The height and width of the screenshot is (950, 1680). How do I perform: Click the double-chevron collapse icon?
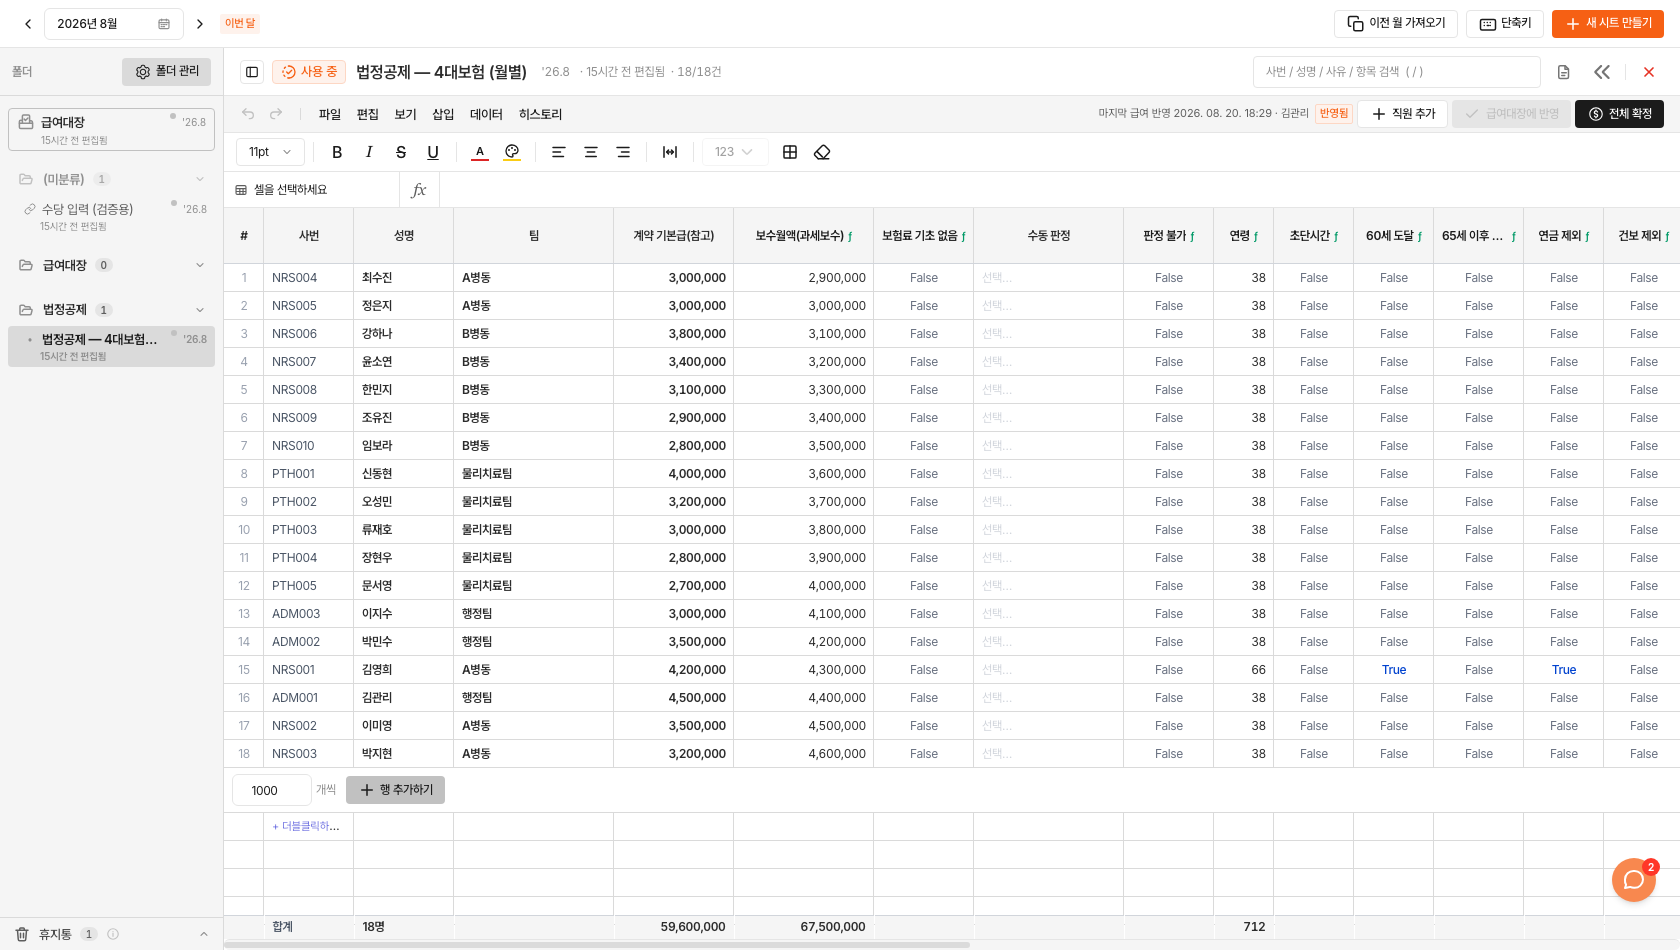(1602, 72)
